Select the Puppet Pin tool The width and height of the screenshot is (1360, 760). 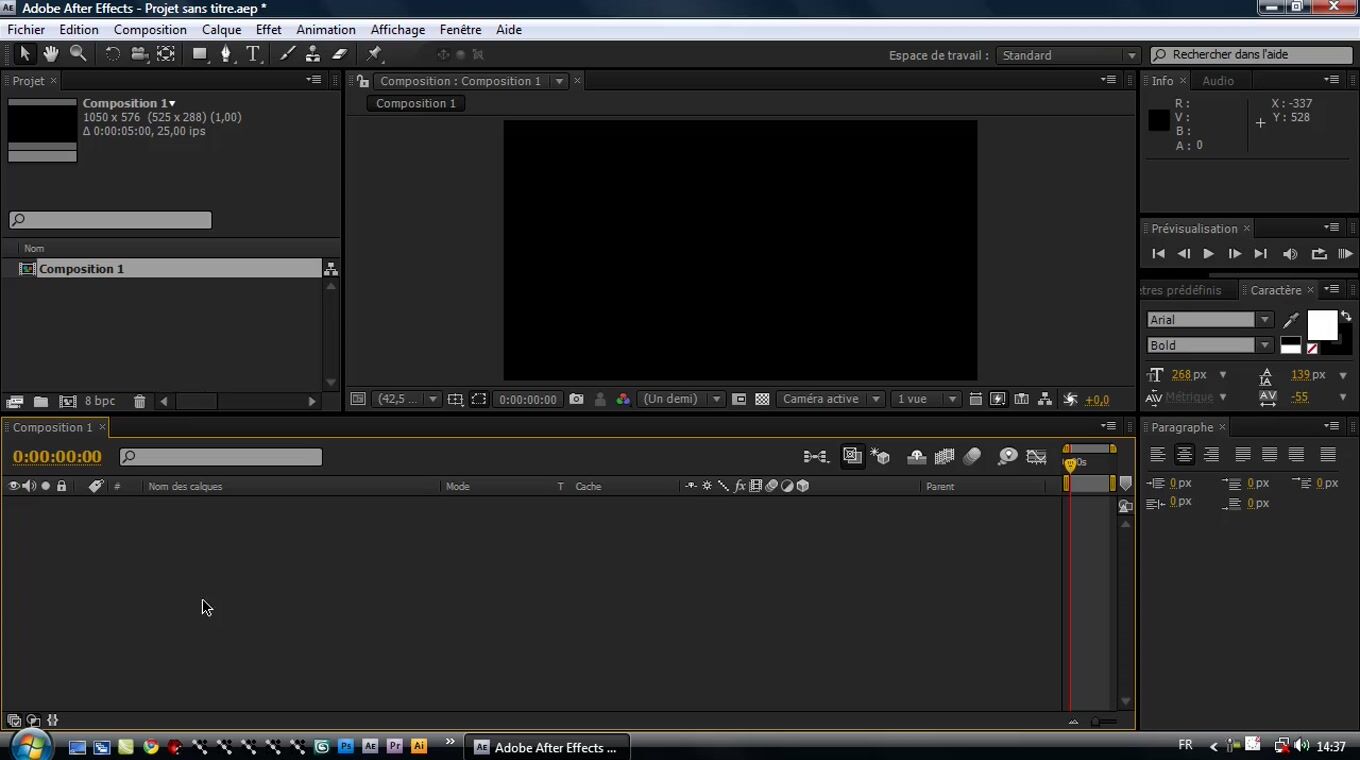coord(374,54)
